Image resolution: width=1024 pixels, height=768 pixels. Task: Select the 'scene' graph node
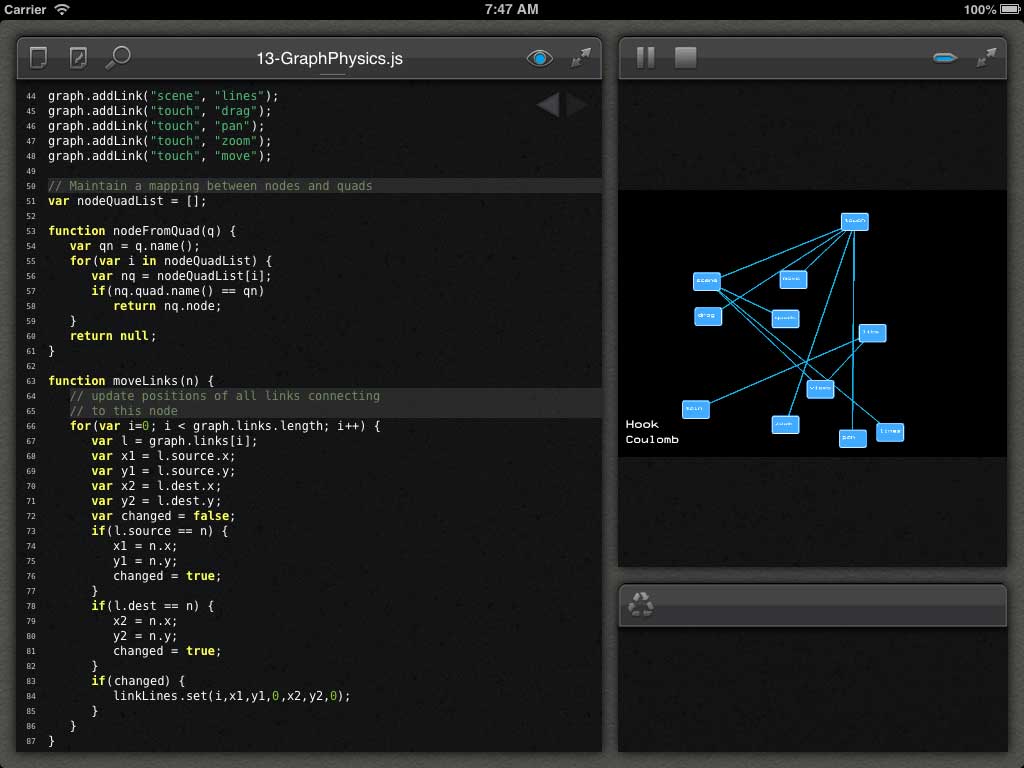point(707,281)
